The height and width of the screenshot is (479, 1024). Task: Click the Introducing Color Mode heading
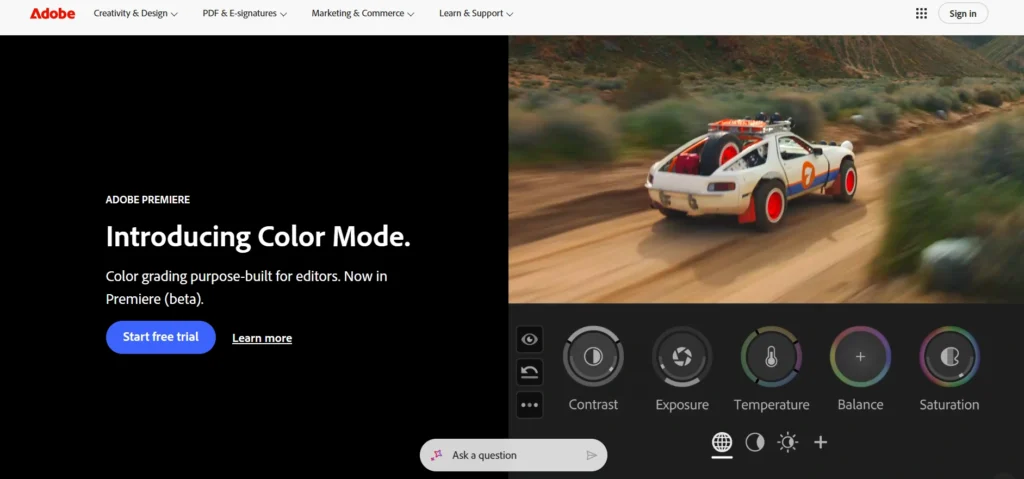coord(258,237)
